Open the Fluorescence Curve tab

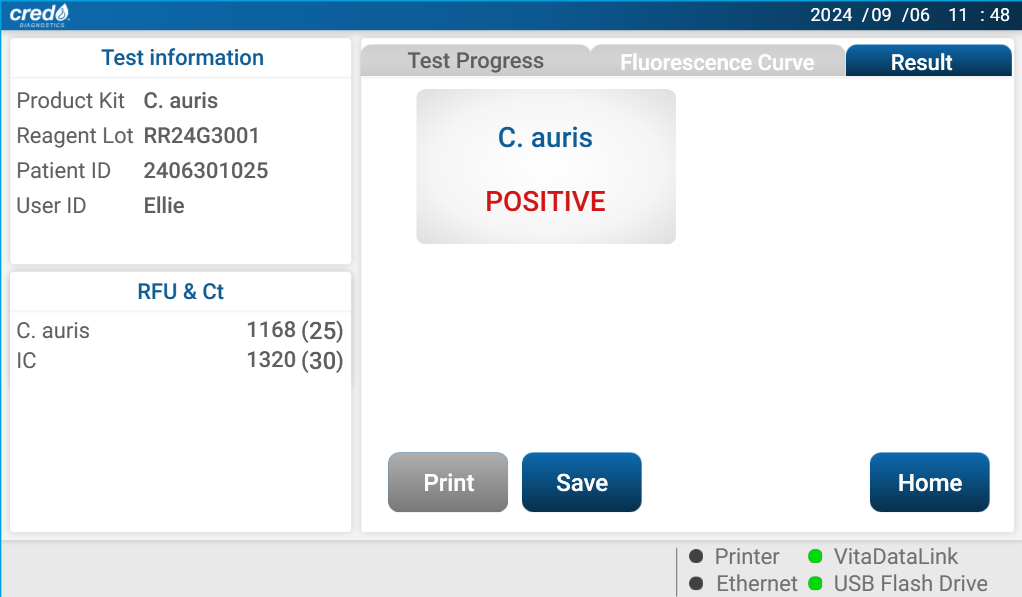[x=717, y=62]
